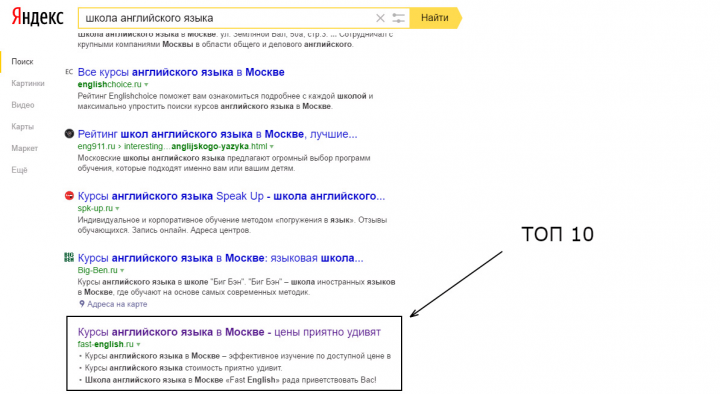Expand dropdown arrow next to englishchoice.ru

pos(146,84)
